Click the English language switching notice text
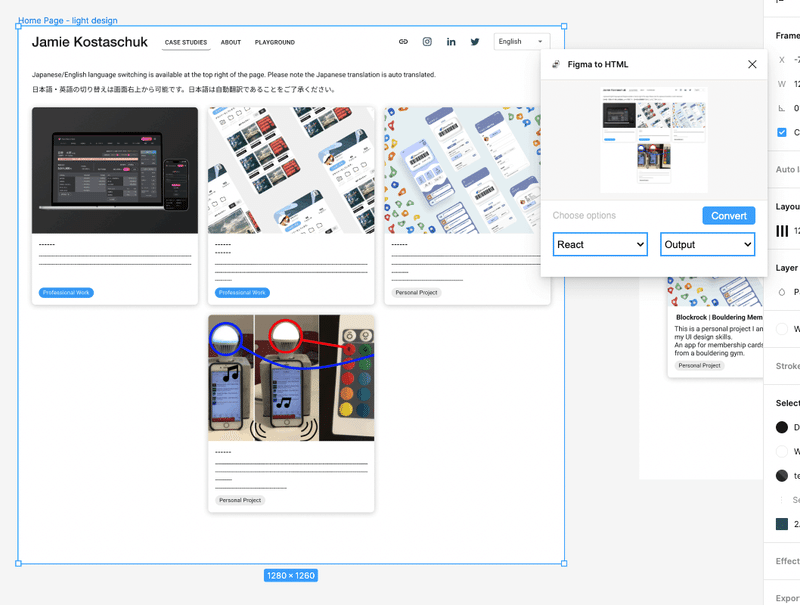Screen dimensions: 800x605 click(x=234, y=74)
